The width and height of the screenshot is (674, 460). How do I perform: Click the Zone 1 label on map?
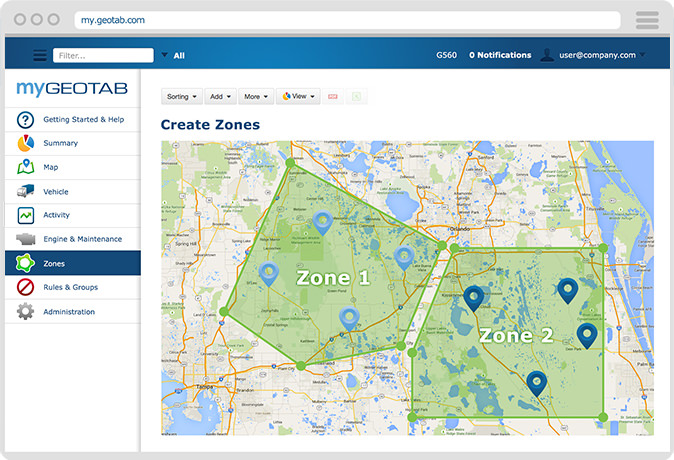pos(333,278)
